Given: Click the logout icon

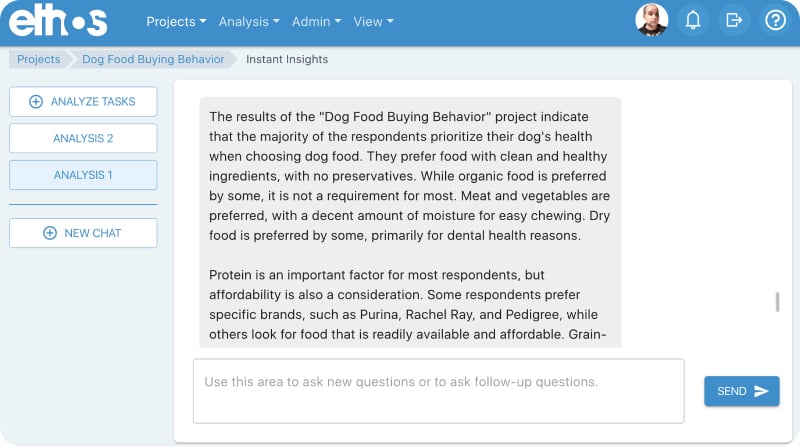Looking at the screenshot, I should (x=734, y=20).
